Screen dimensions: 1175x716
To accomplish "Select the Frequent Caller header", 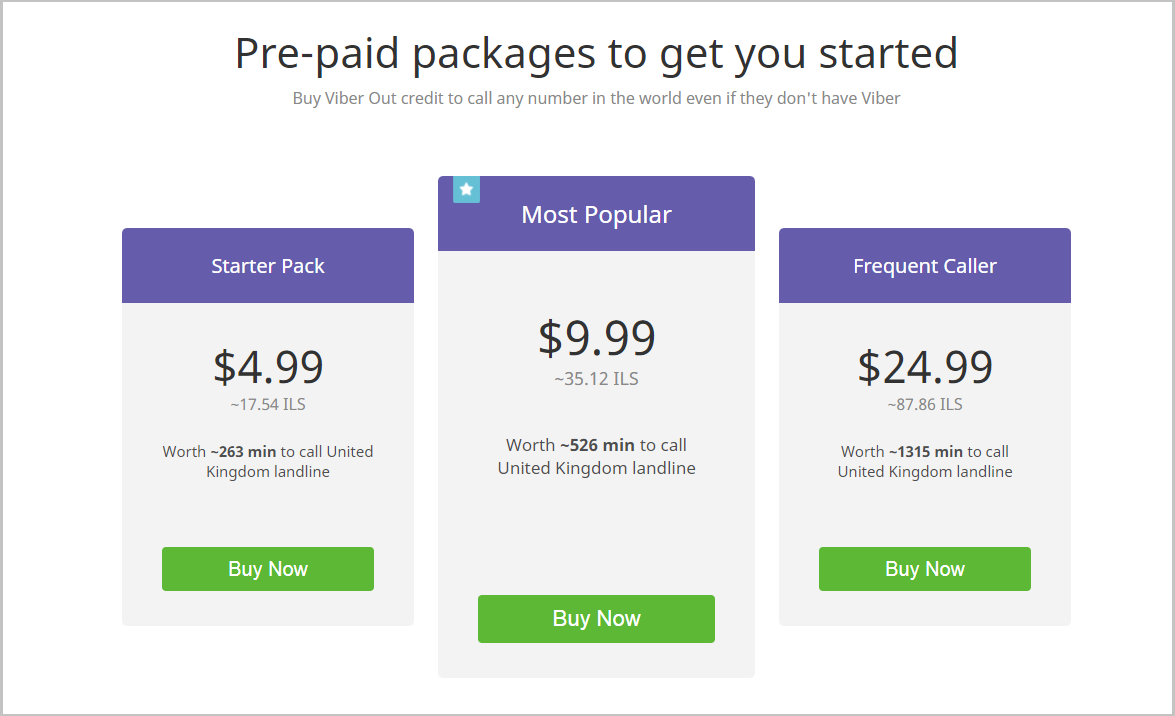I will coord(924,266).
